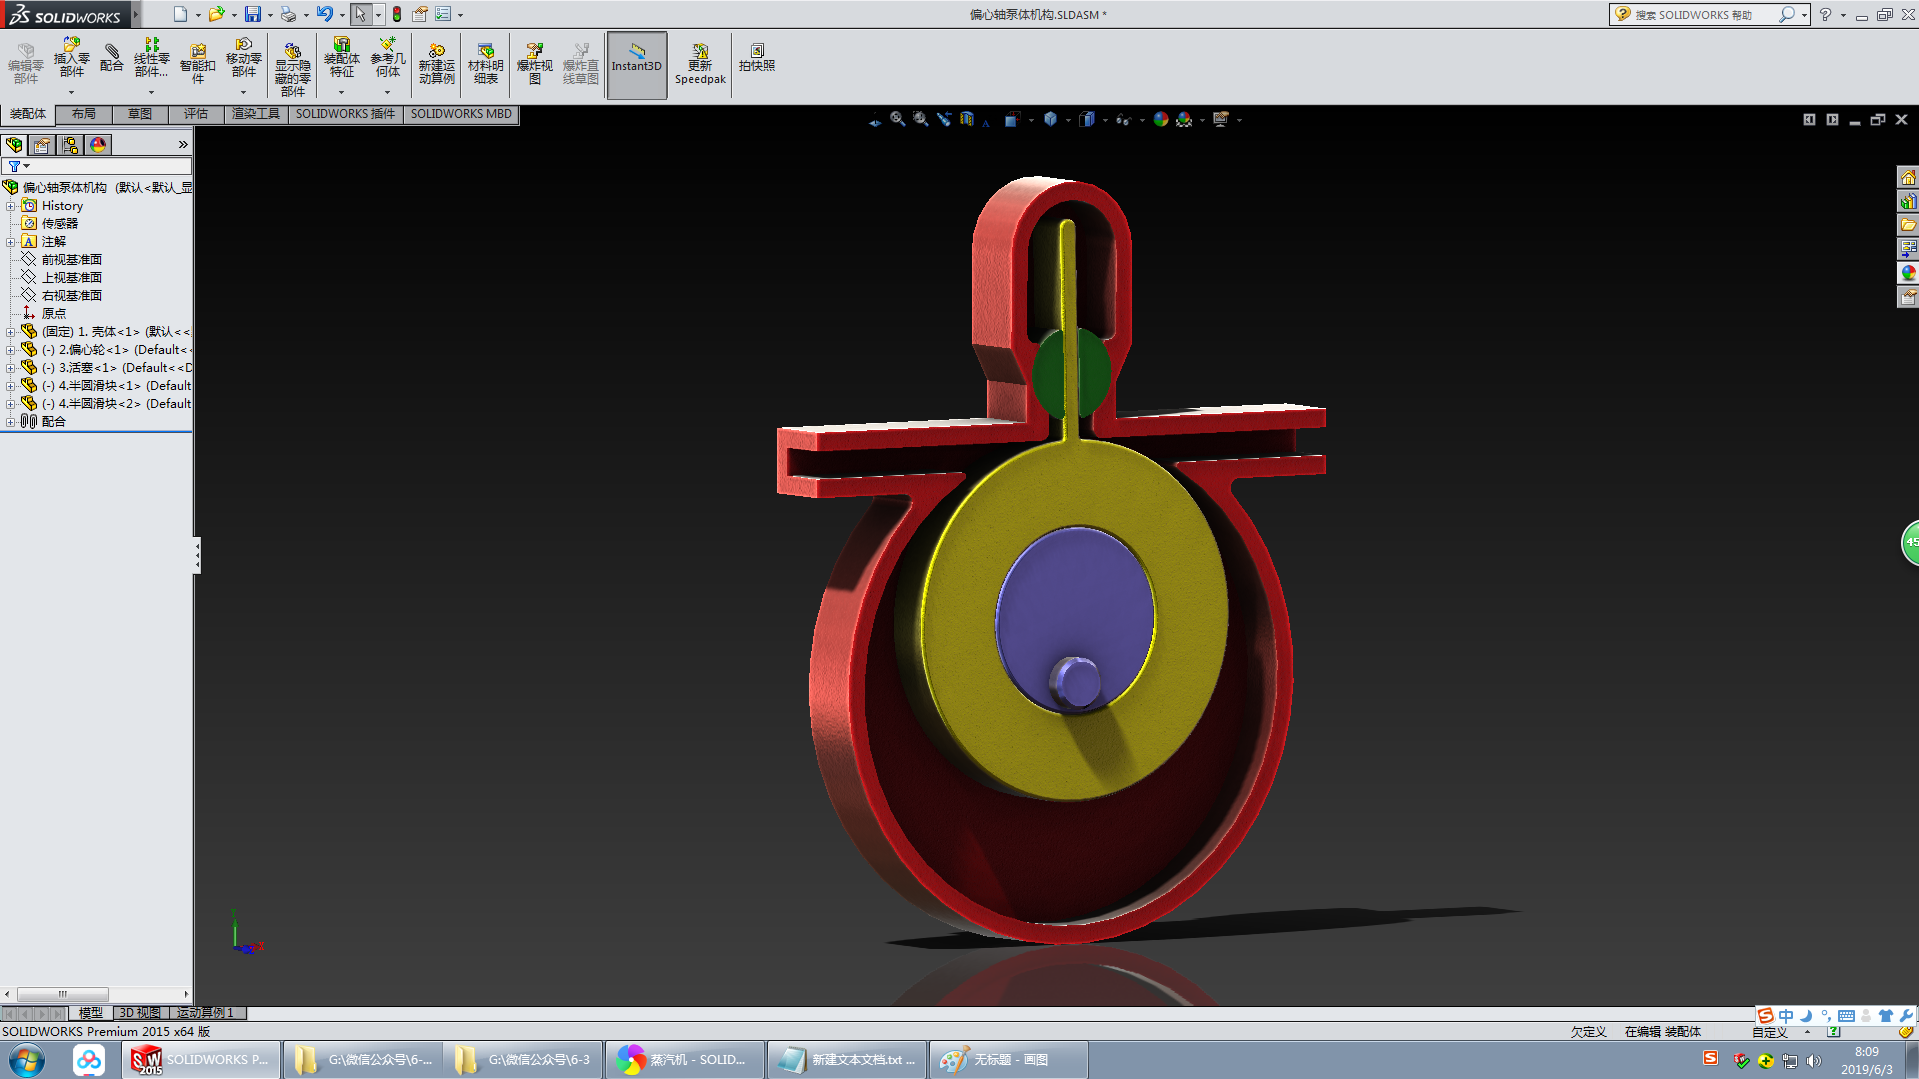Open the 3D 视图 bottom tab
The height and width of the screenshot is (1079, 1919).
[x=140, y=1013]
